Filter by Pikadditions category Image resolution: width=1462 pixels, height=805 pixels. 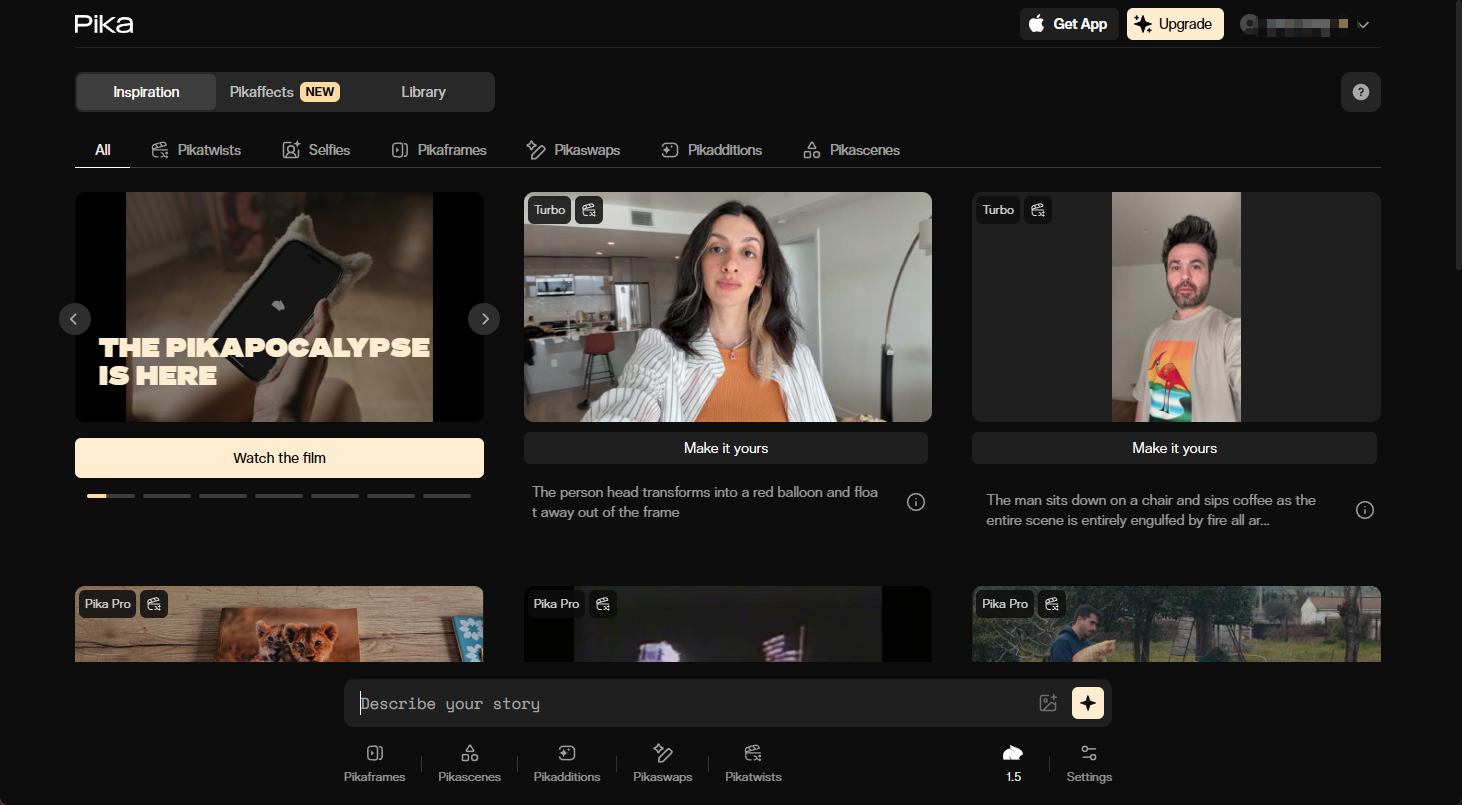coord(711,150)
